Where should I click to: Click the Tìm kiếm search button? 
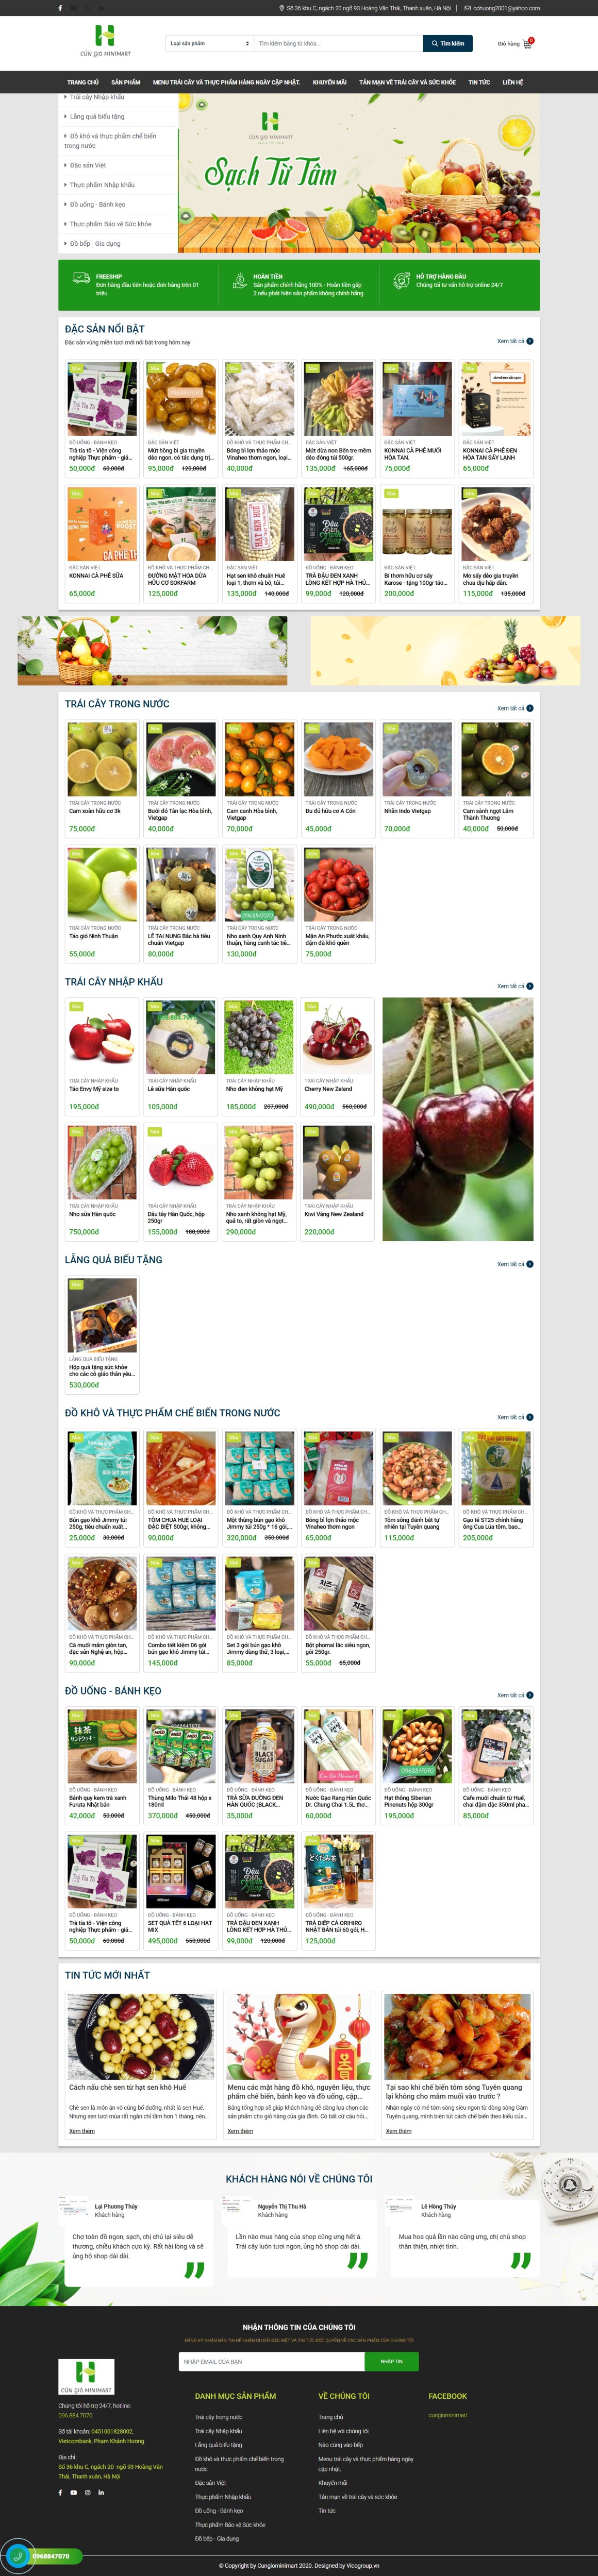pos(447,43)
